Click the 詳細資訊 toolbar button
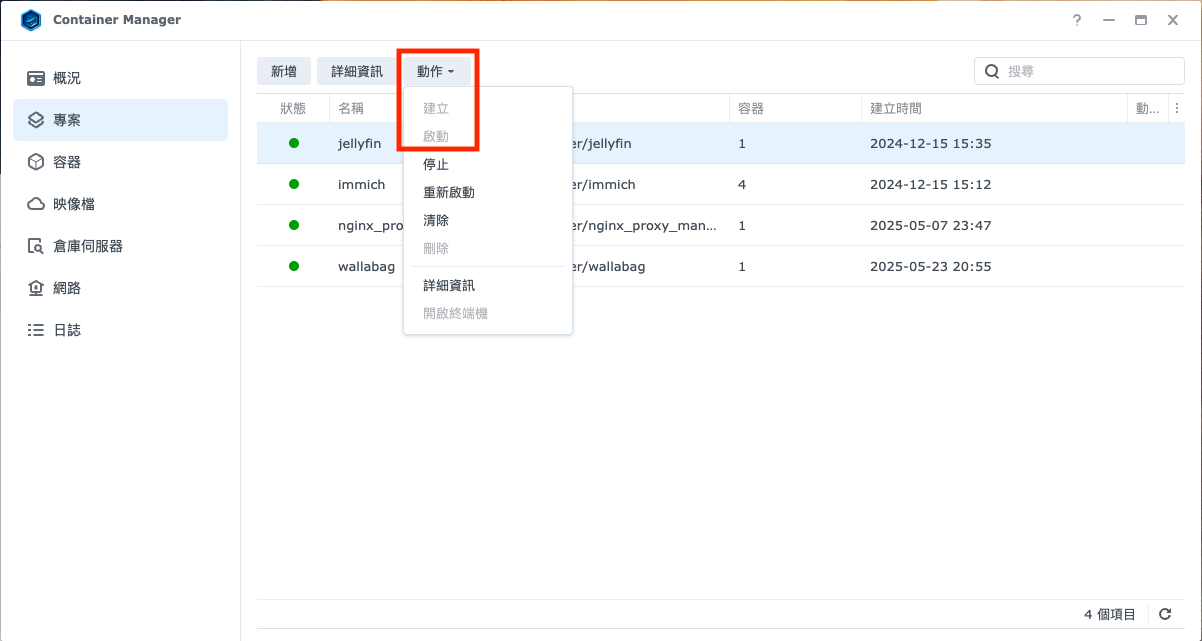The width and height of the screenshot is (1202, 641). coord(357,71)
